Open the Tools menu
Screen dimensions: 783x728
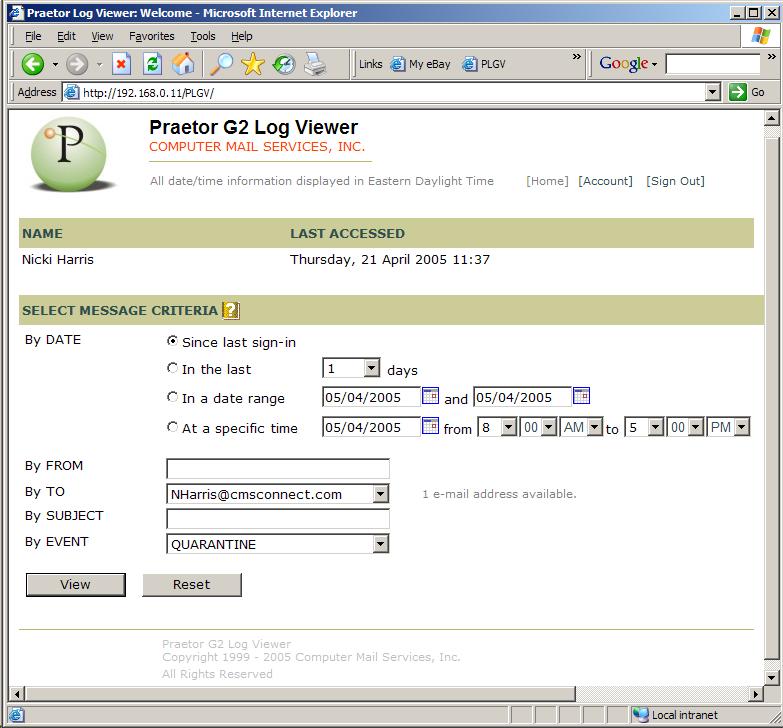pos(203,36)
